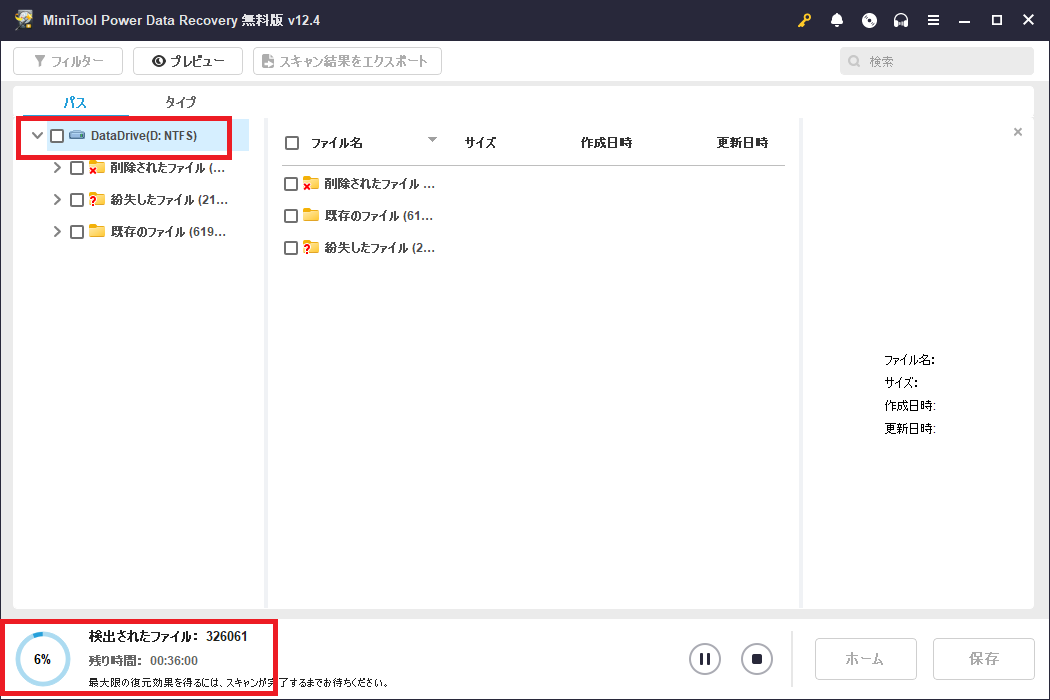
Task: Click the detected files count 326061
Action: 226,636
